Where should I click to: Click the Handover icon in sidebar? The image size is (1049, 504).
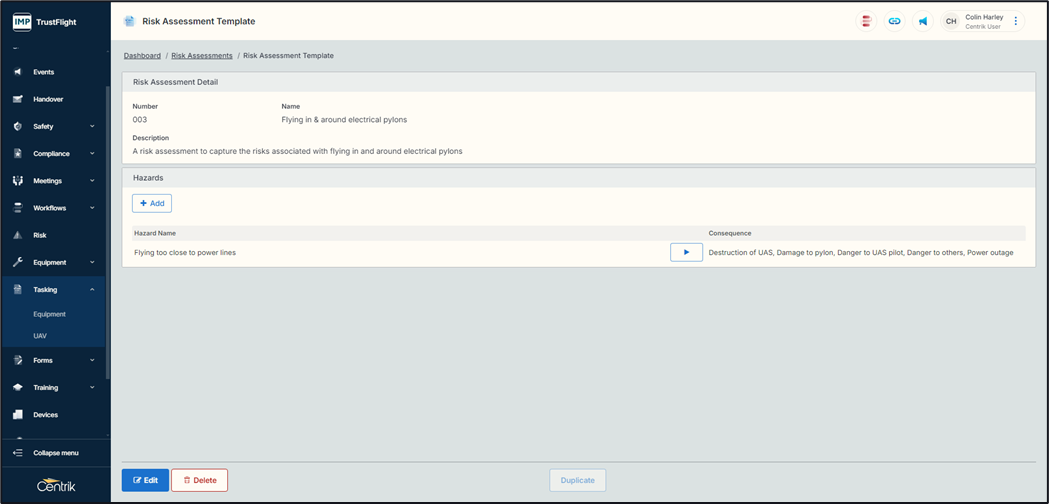pos(17,99)
